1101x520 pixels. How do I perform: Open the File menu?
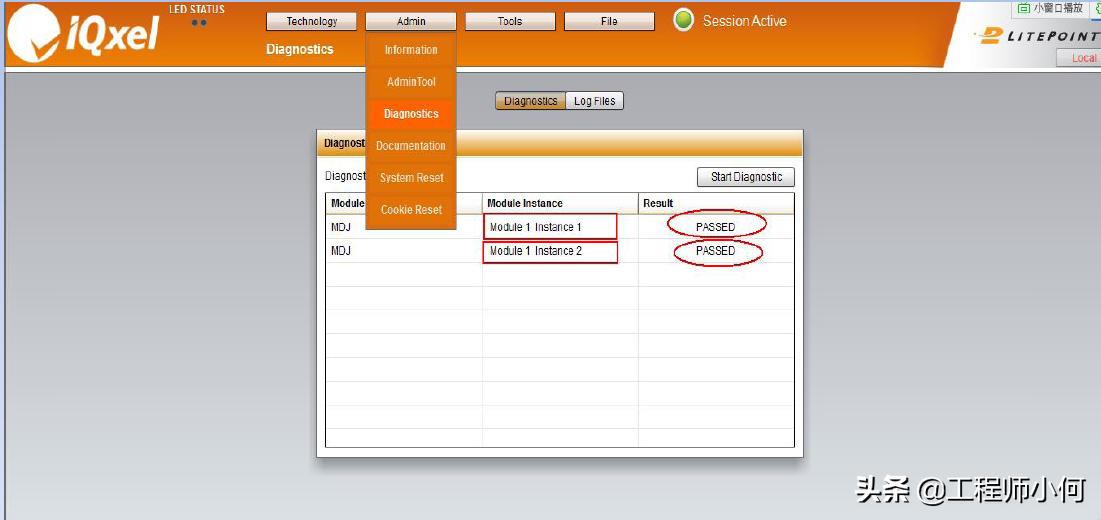point(609,22)
